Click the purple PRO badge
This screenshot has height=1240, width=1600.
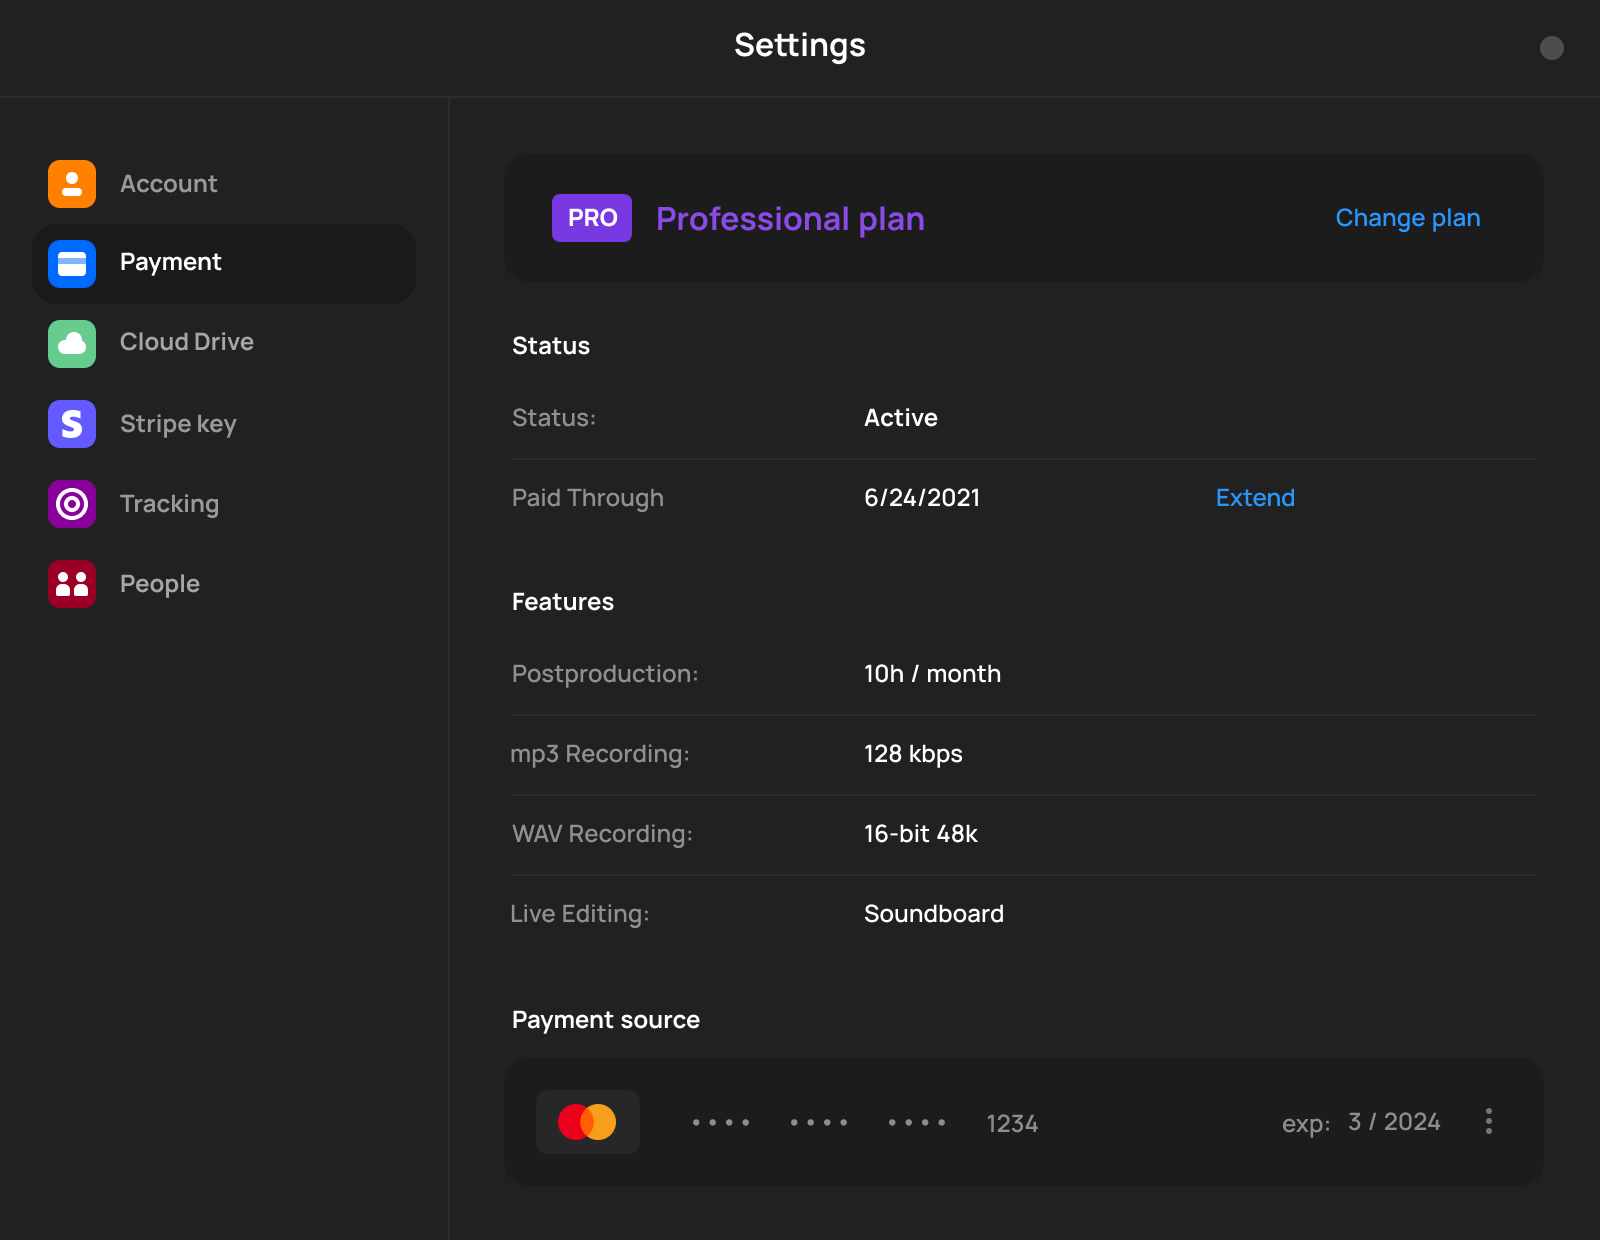click(x=592, y=218)
